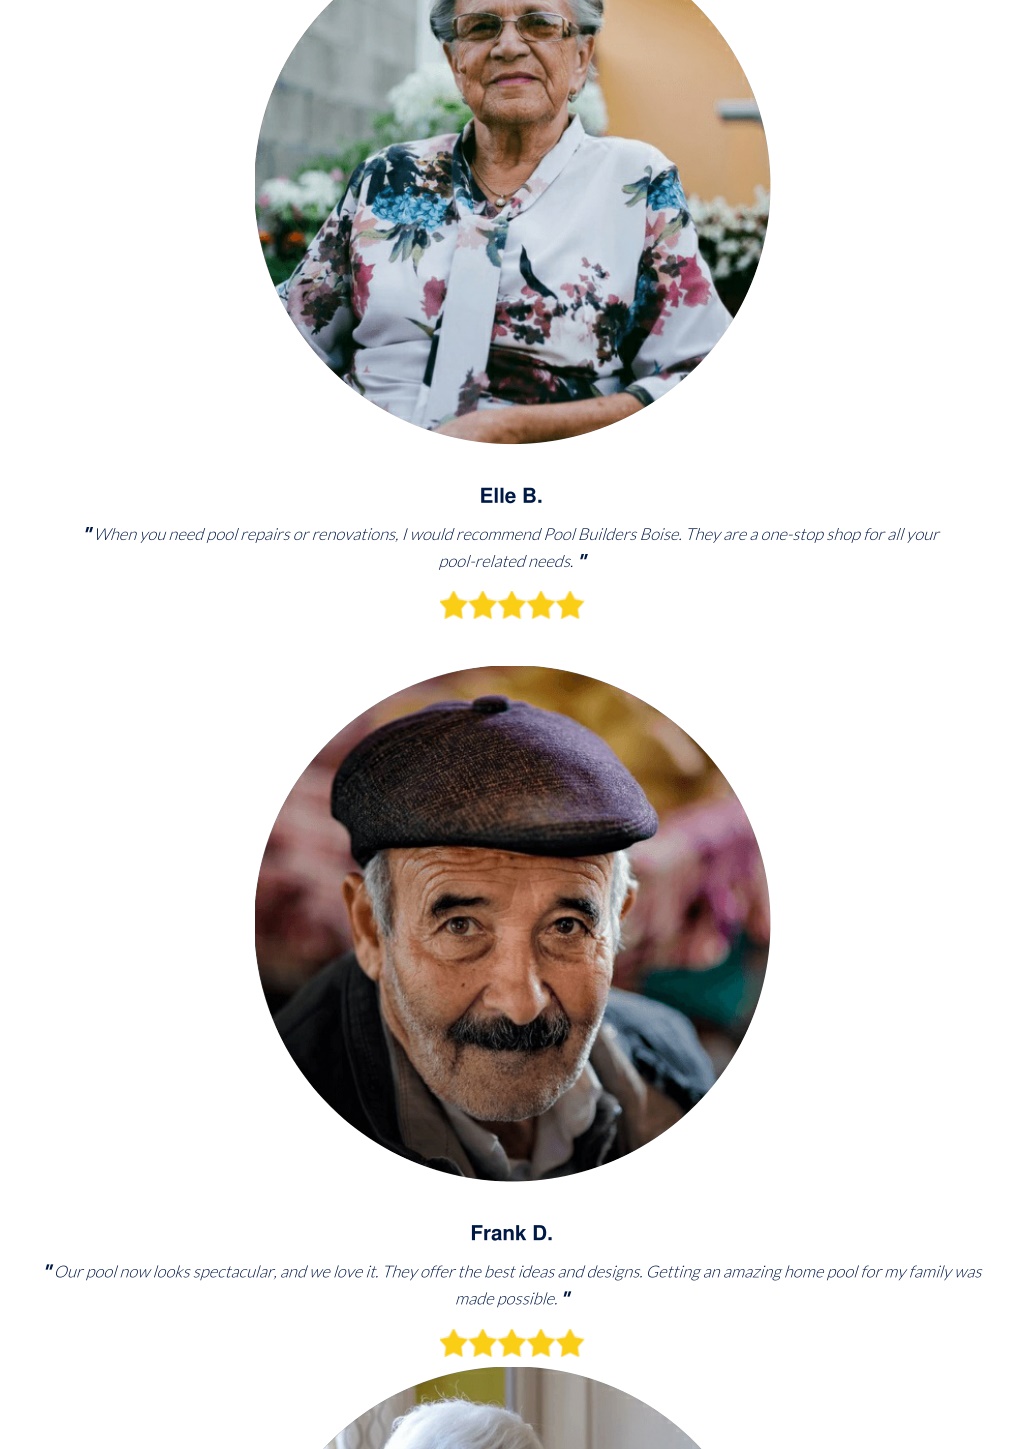Viewport: 1024px width, 1449px height.
Task: Select the Elle B. name heading
Action: pos(511,496)
